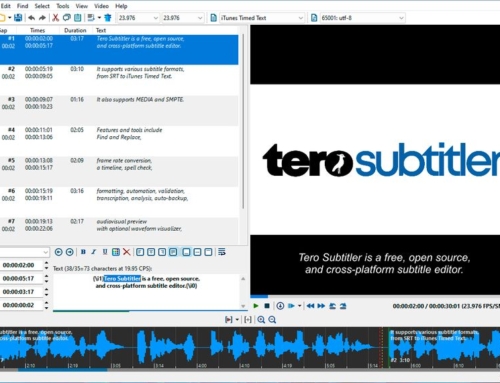This screenshot has width=500, height=383.
Task: Click the start time field 00:00:02:00
Action: click(x=21, y=265)
